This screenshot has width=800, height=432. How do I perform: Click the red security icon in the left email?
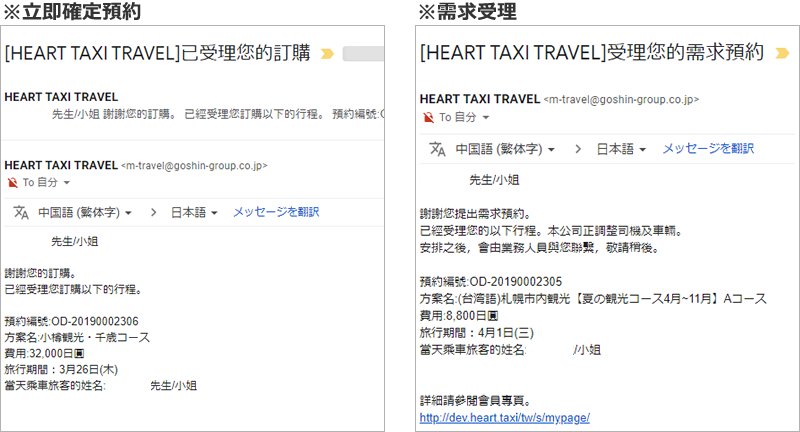click(x=13, y=182)
